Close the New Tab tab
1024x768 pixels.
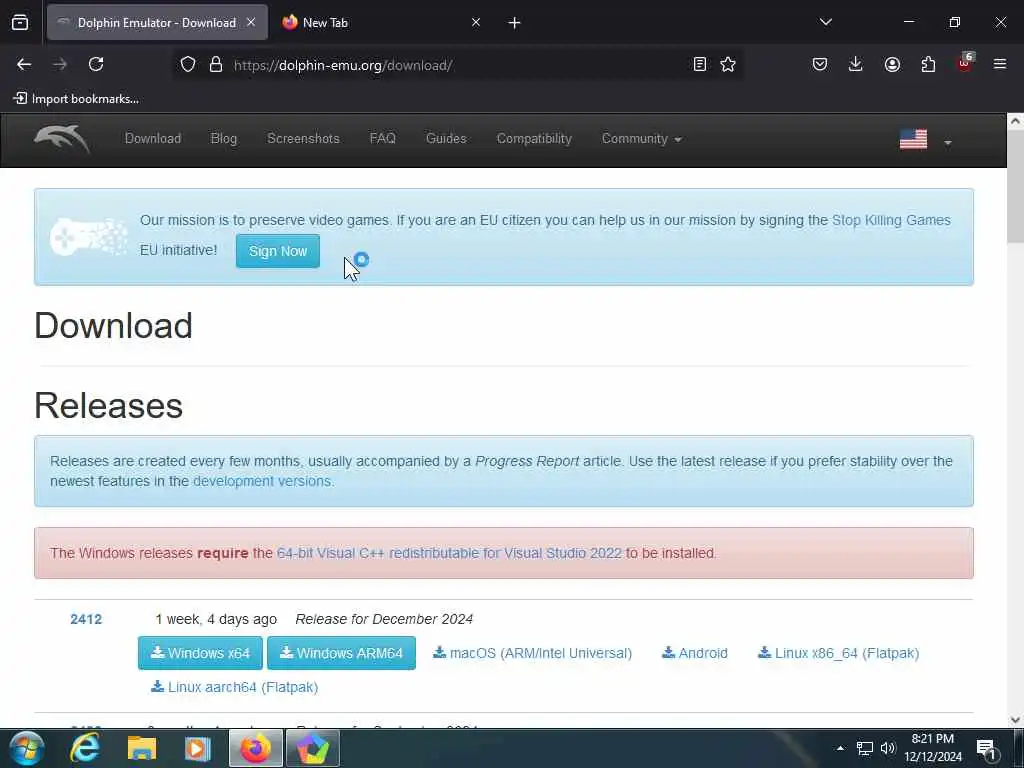pos(476,23)
